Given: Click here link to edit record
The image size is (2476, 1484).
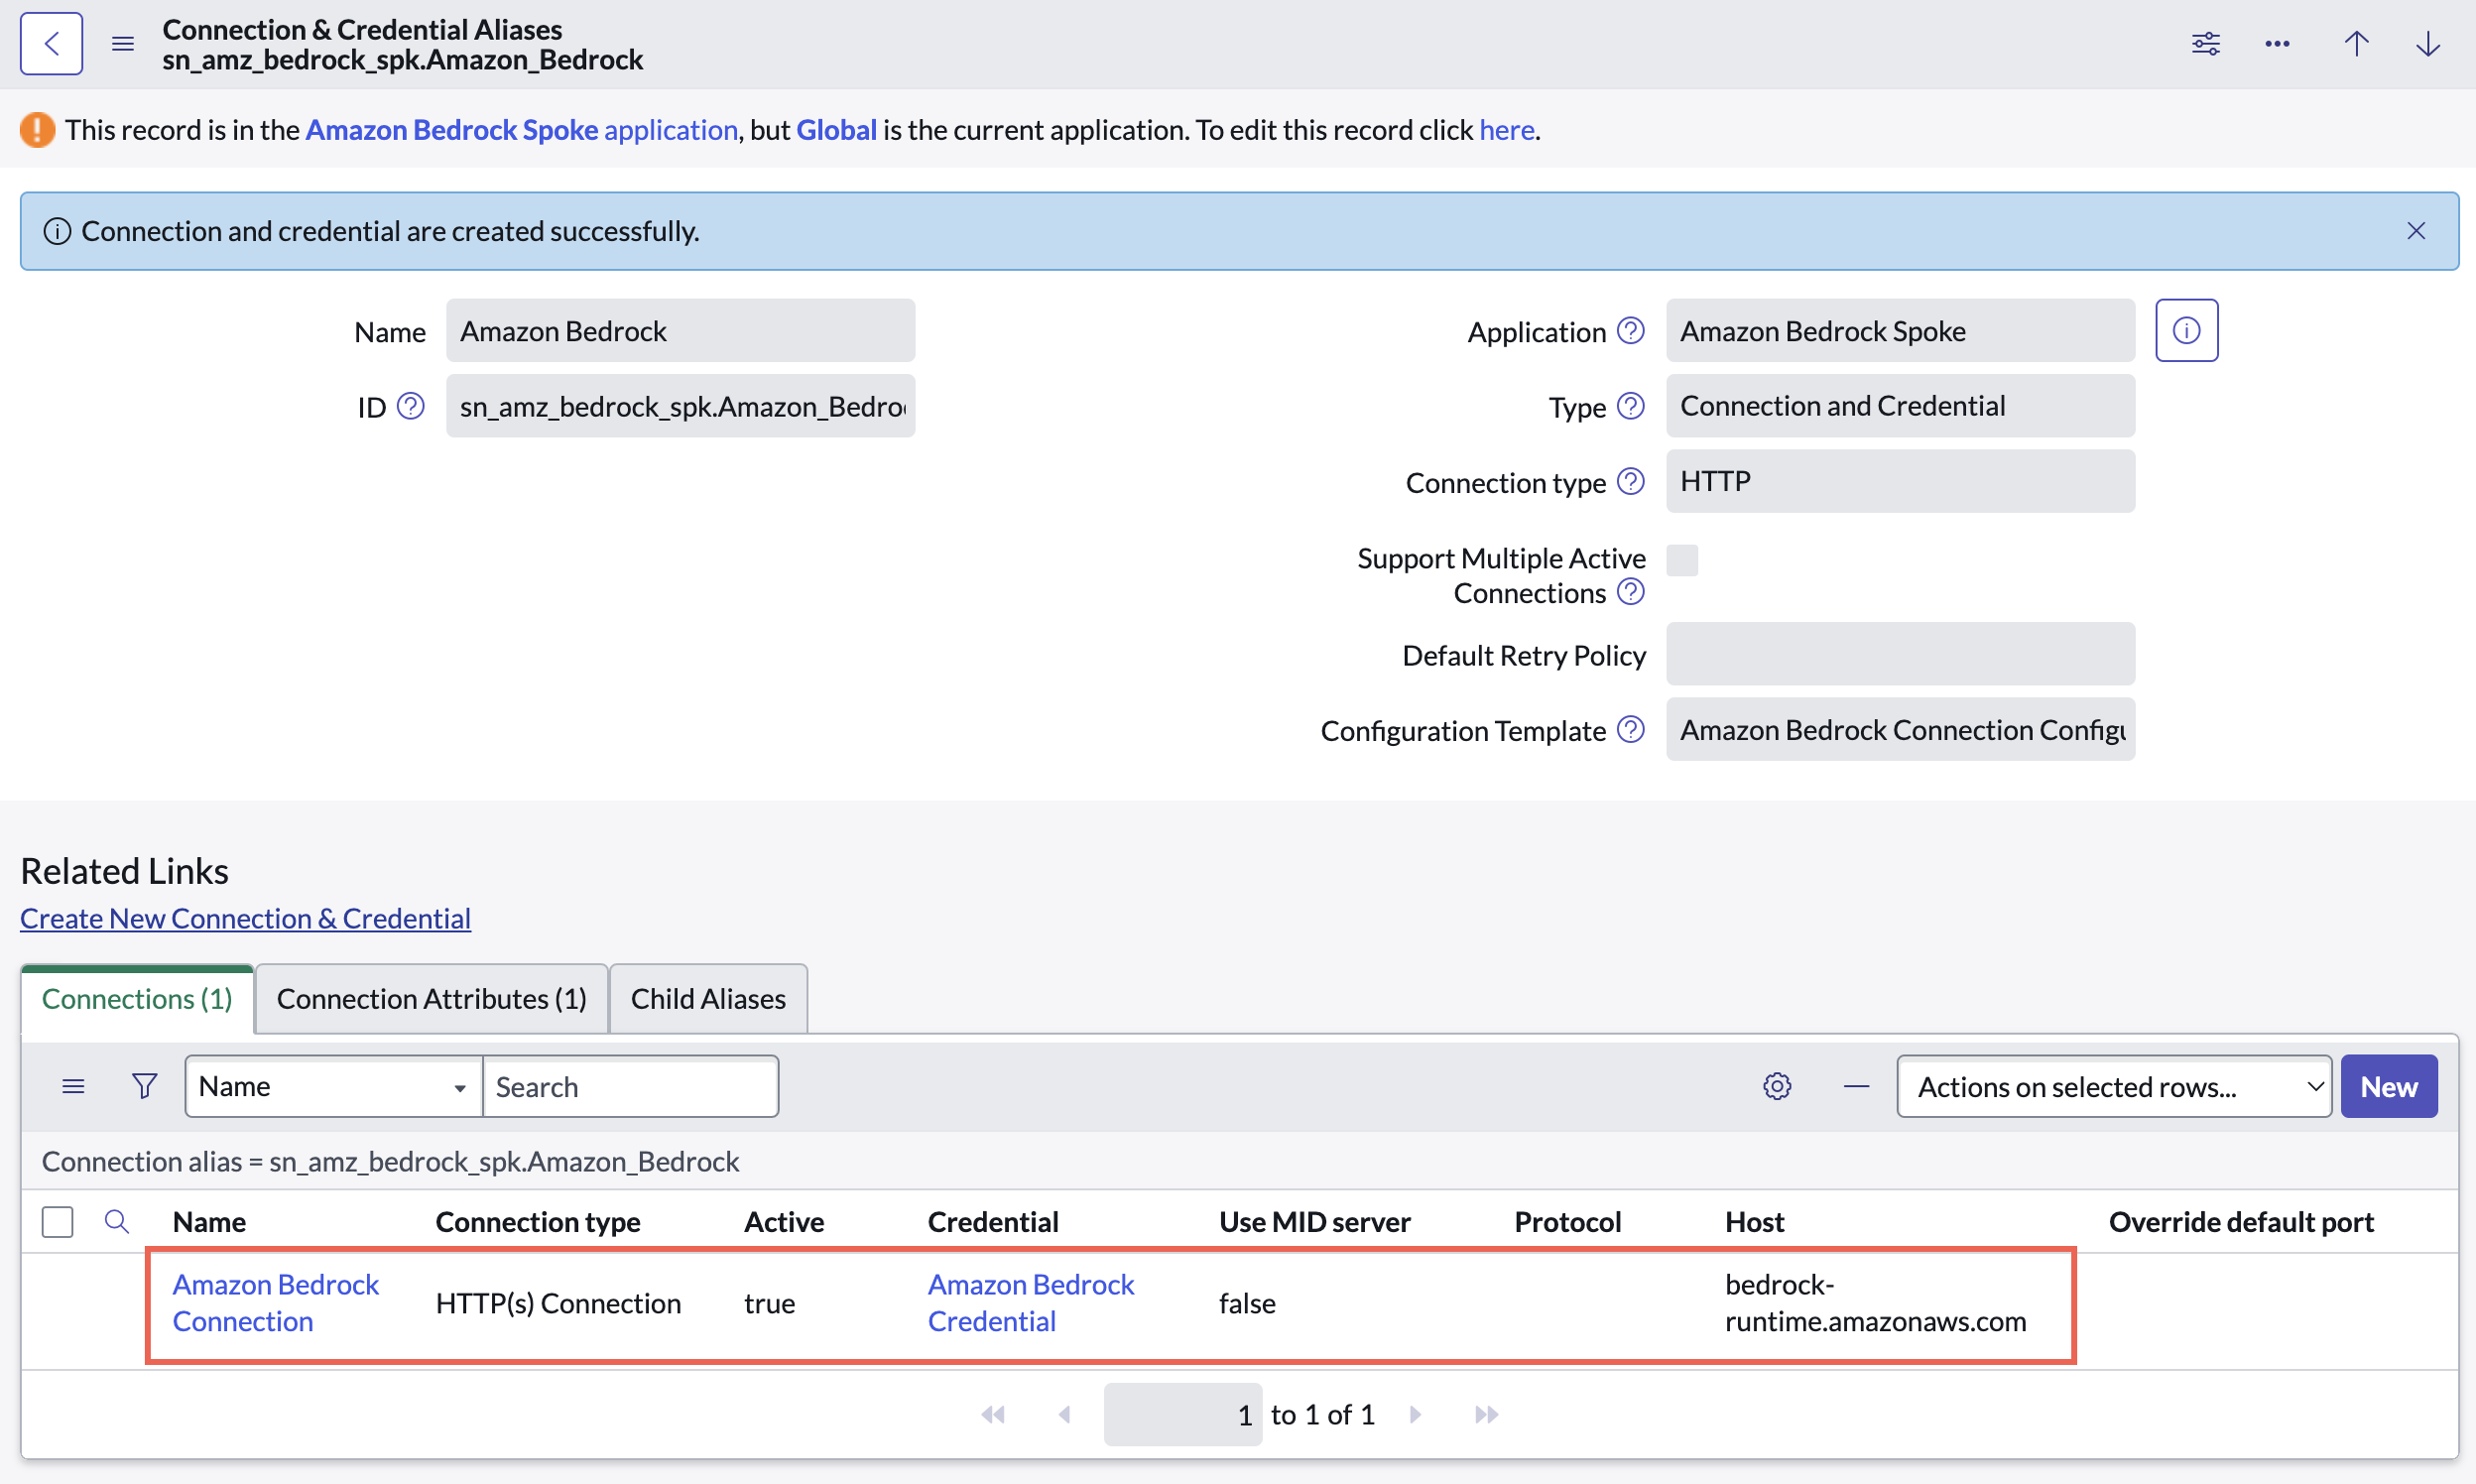Looking at the screenshot, I should coord(1506,130).
